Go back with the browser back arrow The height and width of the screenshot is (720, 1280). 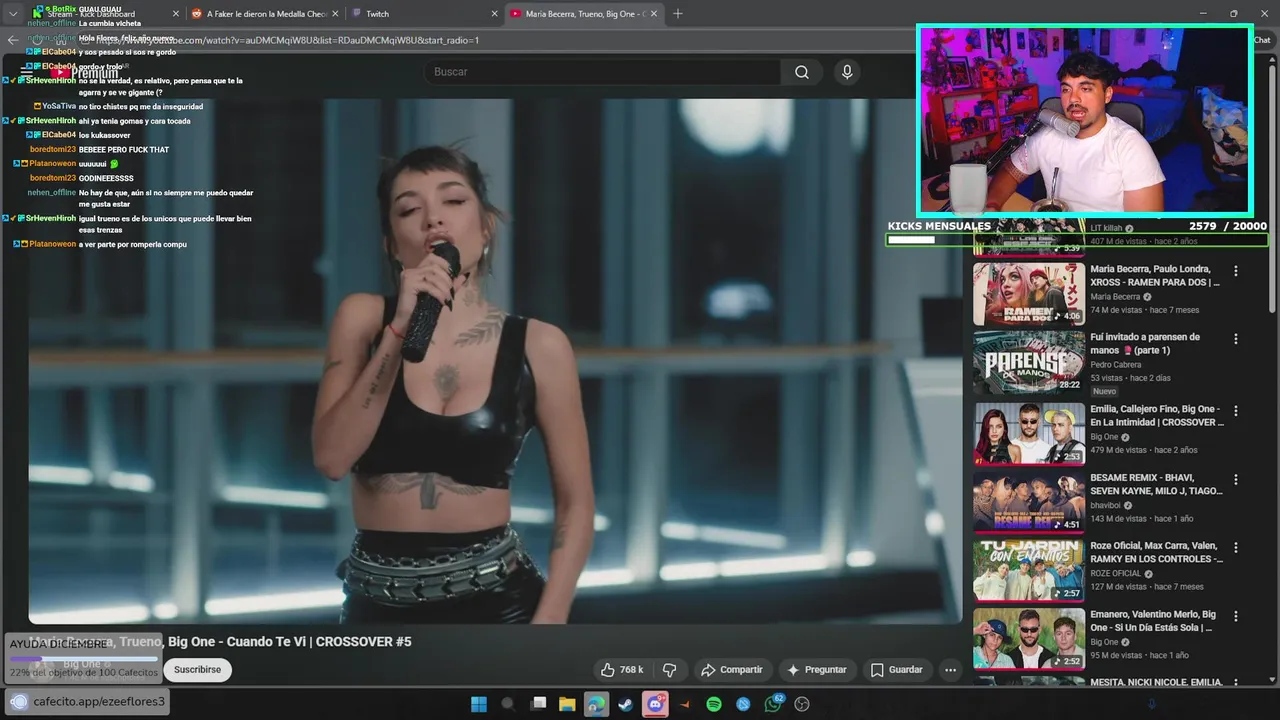(x=13, y=40)
